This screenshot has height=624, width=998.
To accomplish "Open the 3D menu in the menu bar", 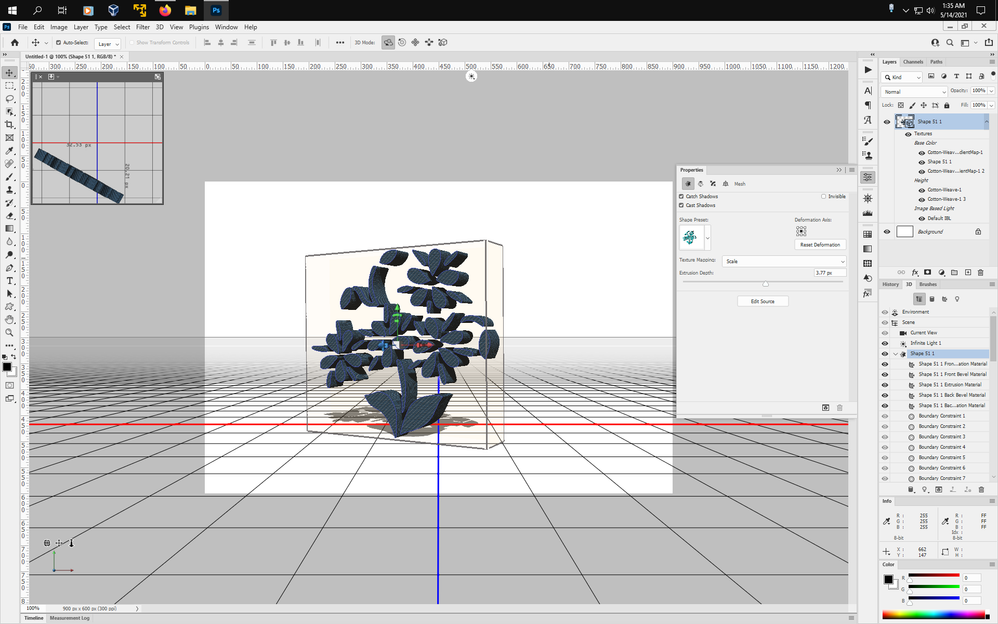I will pyautogui.click(x=160, y=27).
